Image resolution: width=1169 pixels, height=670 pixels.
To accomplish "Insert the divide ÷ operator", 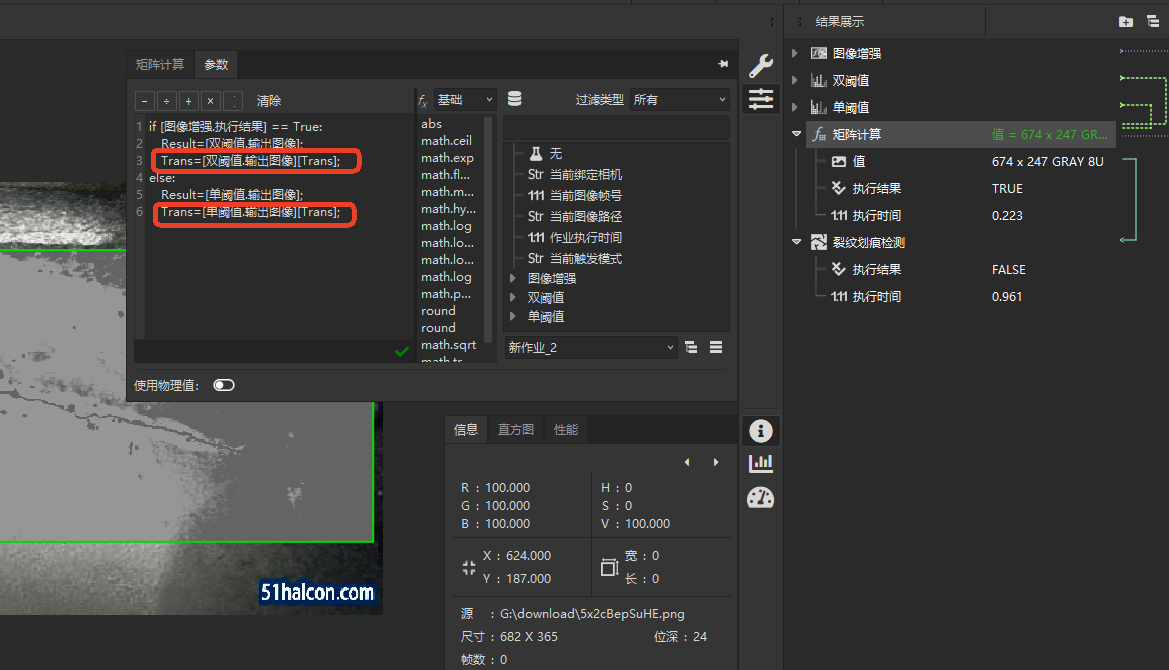I will 166,101.
